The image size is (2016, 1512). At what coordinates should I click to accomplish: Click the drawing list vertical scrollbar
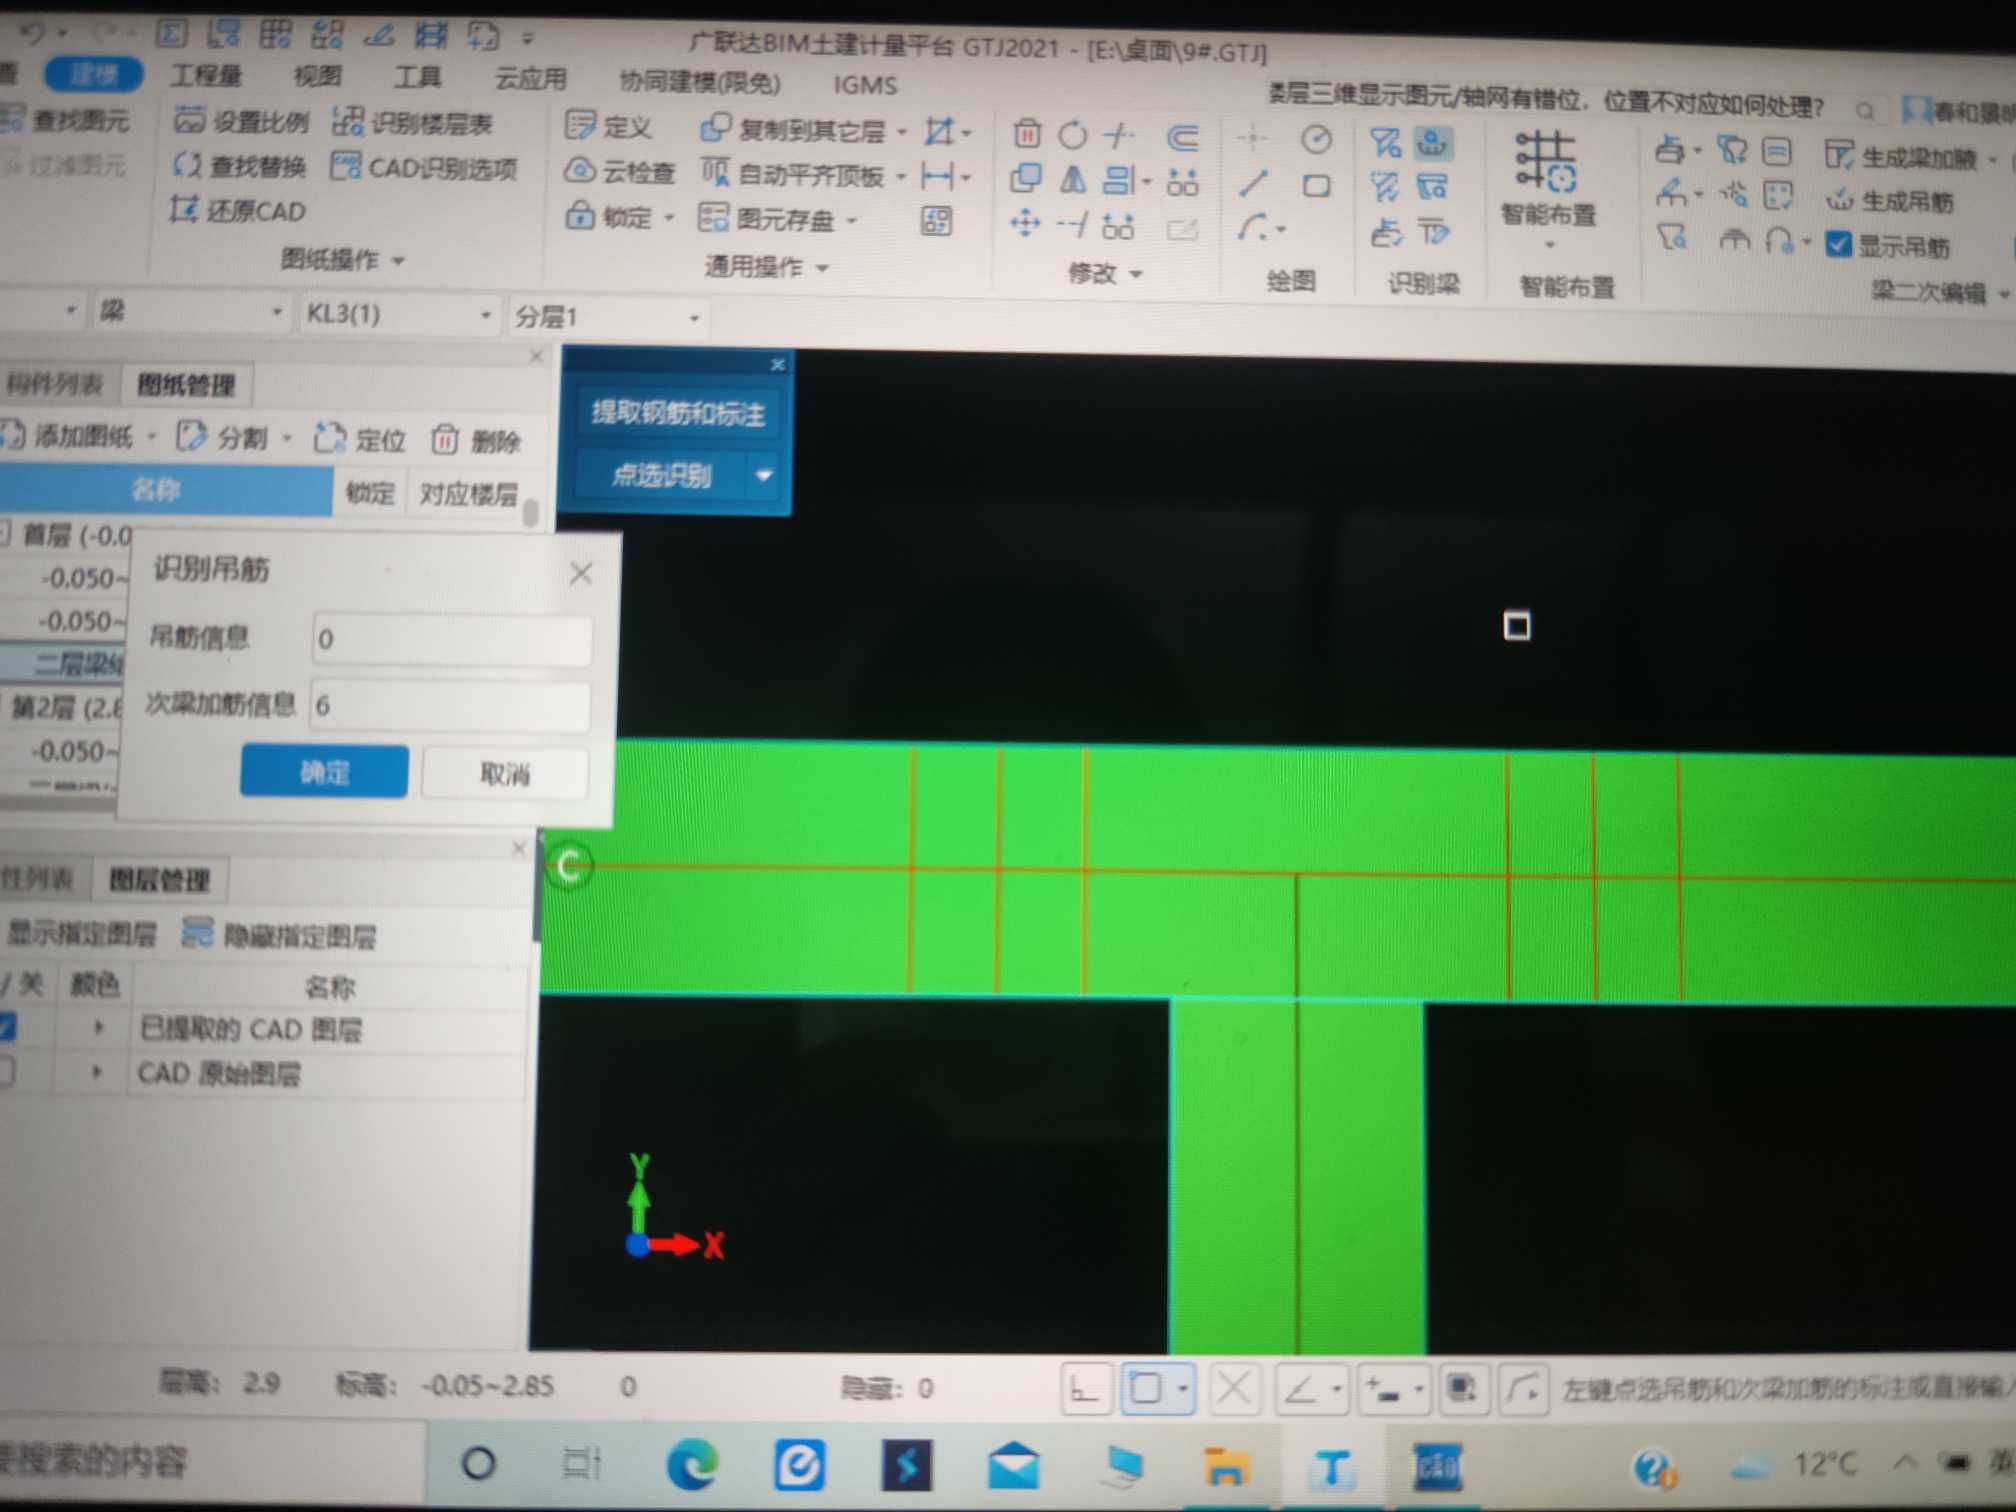(531, 514)
